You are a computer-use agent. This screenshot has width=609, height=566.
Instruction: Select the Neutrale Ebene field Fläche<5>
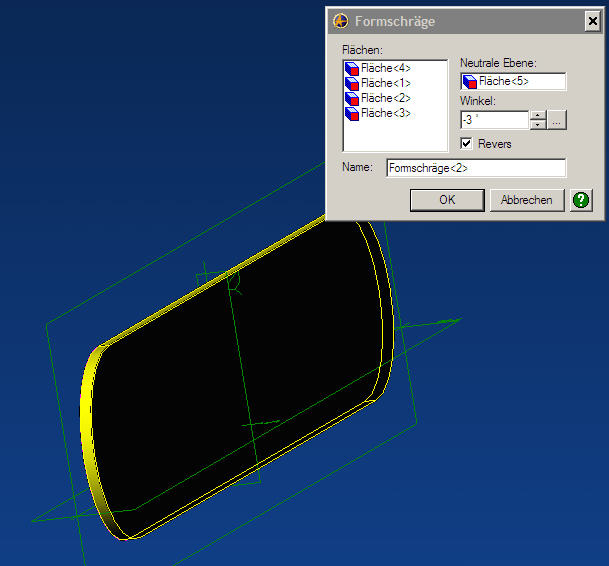(513, 81)
